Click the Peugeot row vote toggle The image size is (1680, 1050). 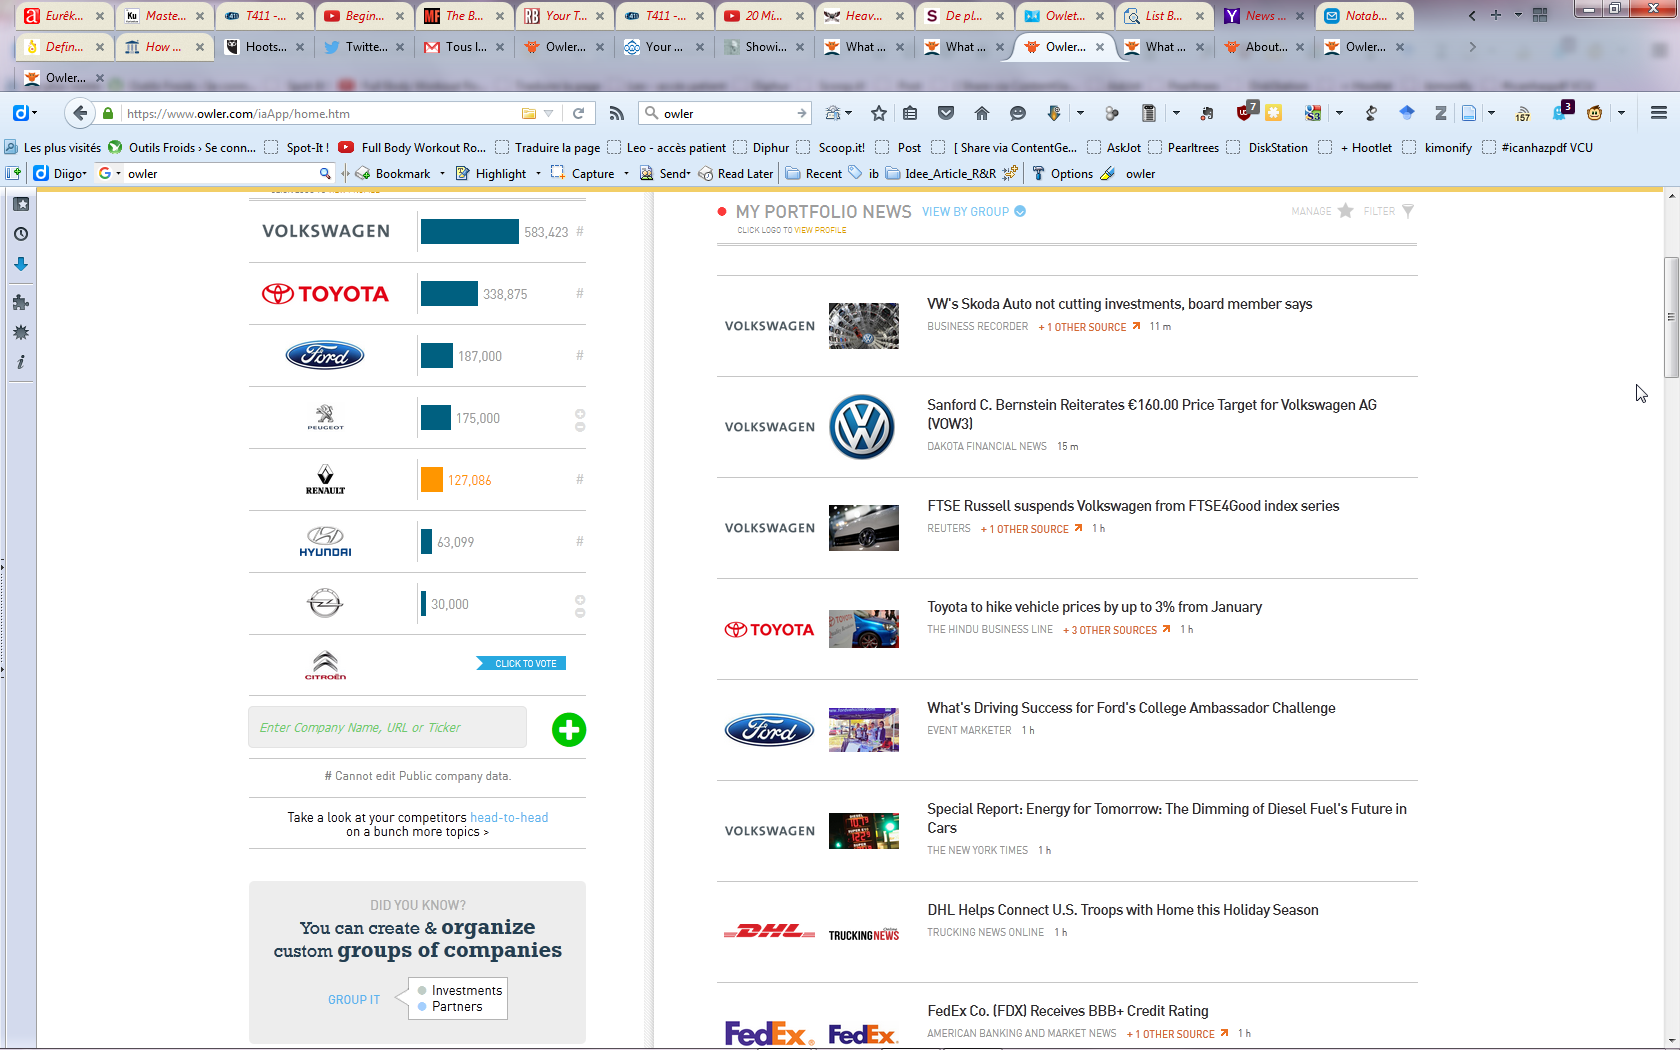pyautogui.click(x=580, y=420)
